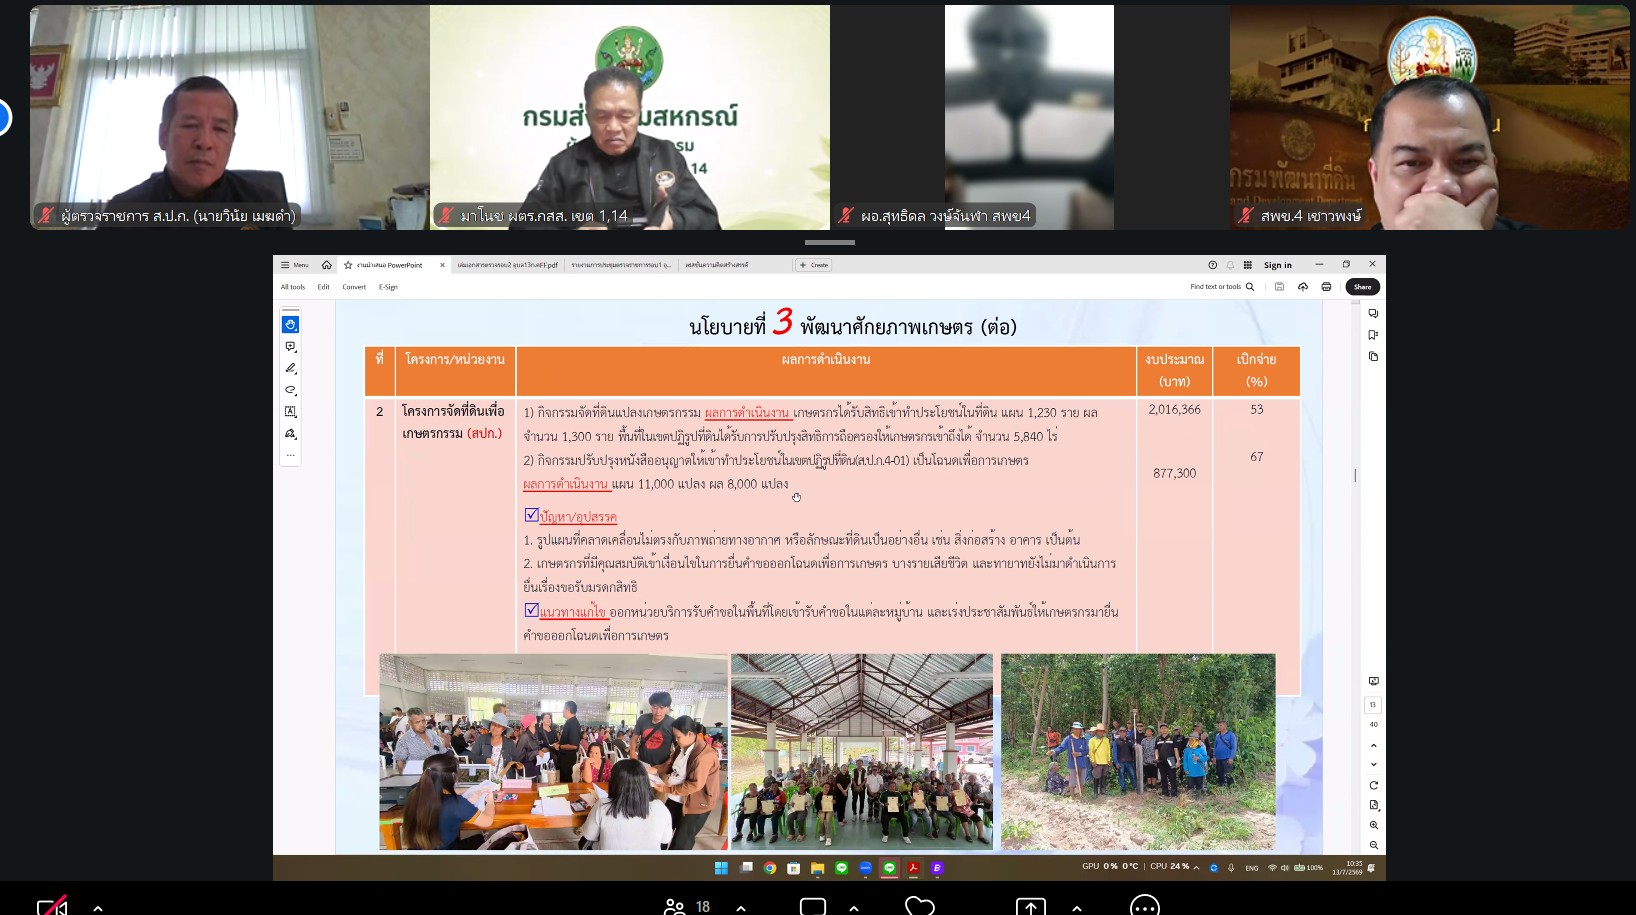Click the video strip collapse handle bar
This screenshot has height=915, width=1636.
click(830, 242)
